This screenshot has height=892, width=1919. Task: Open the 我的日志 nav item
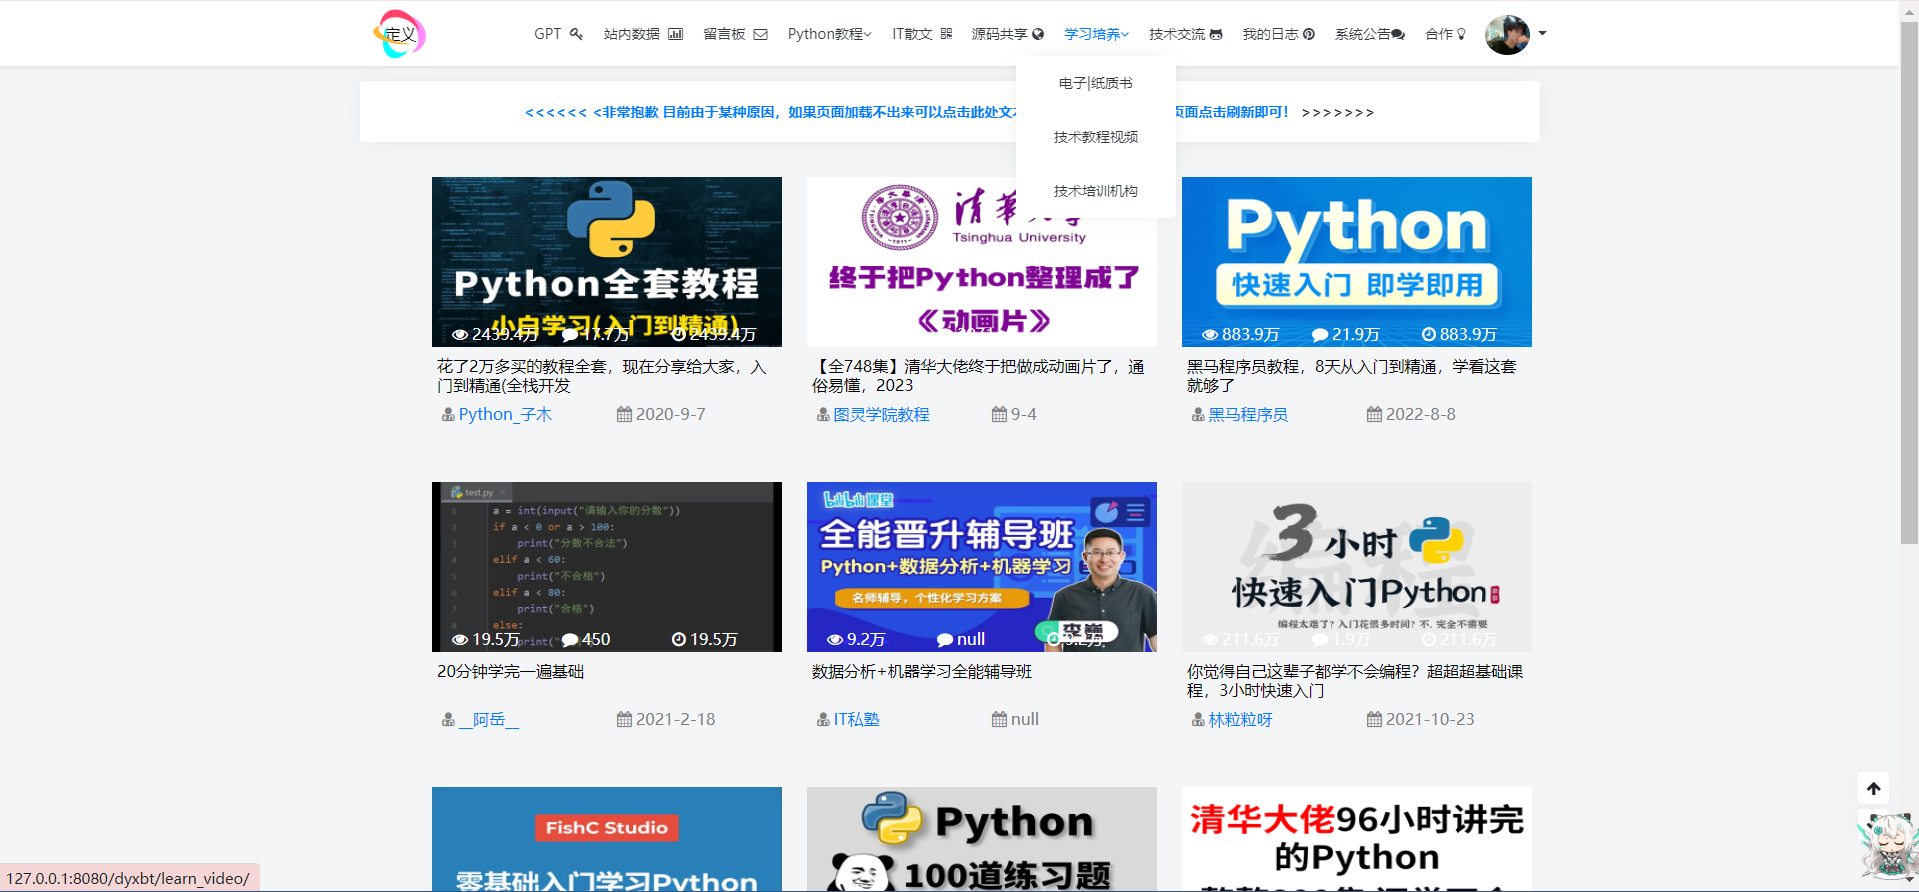click(1278, 34)
